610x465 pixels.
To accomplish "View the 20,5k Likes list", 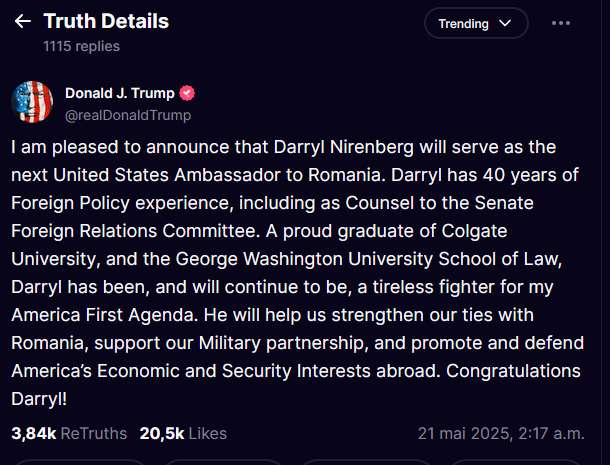I will tap(183, 433).
